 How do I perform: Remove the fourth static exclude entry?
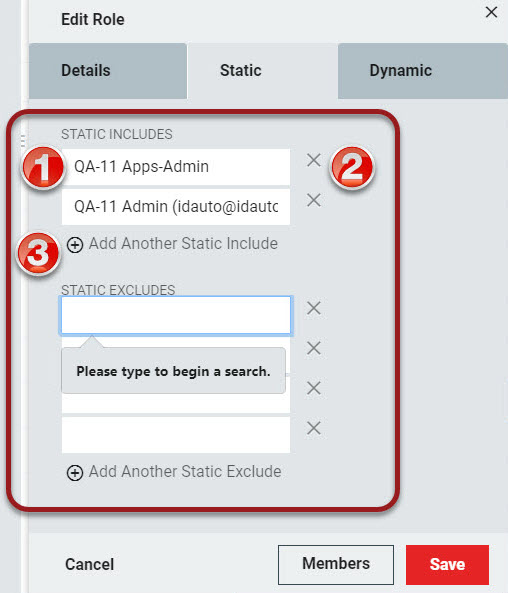pyautogui.click(x=314, y=428)
